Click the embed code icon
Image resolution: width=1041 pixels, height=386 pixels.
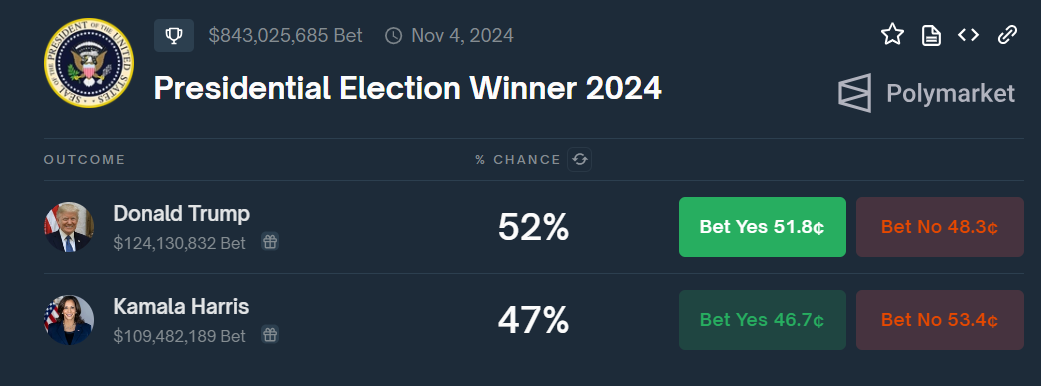969,35
